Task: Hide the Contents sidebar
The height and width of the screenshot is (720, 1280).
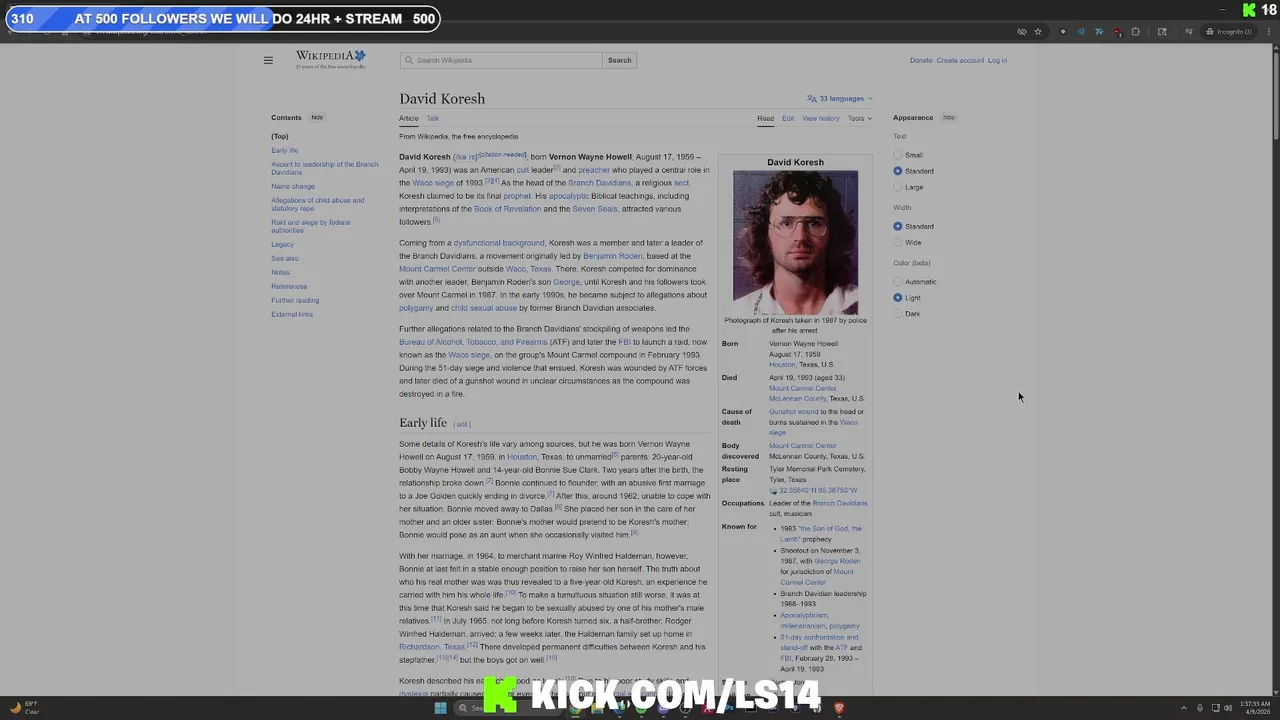Action: (x=317, y=117)
